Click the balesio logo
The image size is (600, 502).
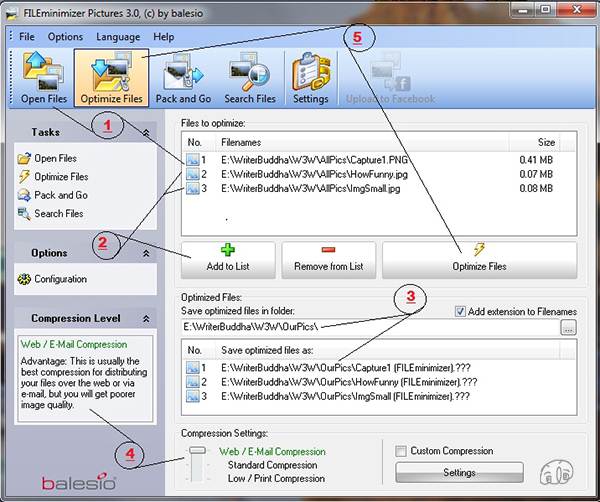78,482
